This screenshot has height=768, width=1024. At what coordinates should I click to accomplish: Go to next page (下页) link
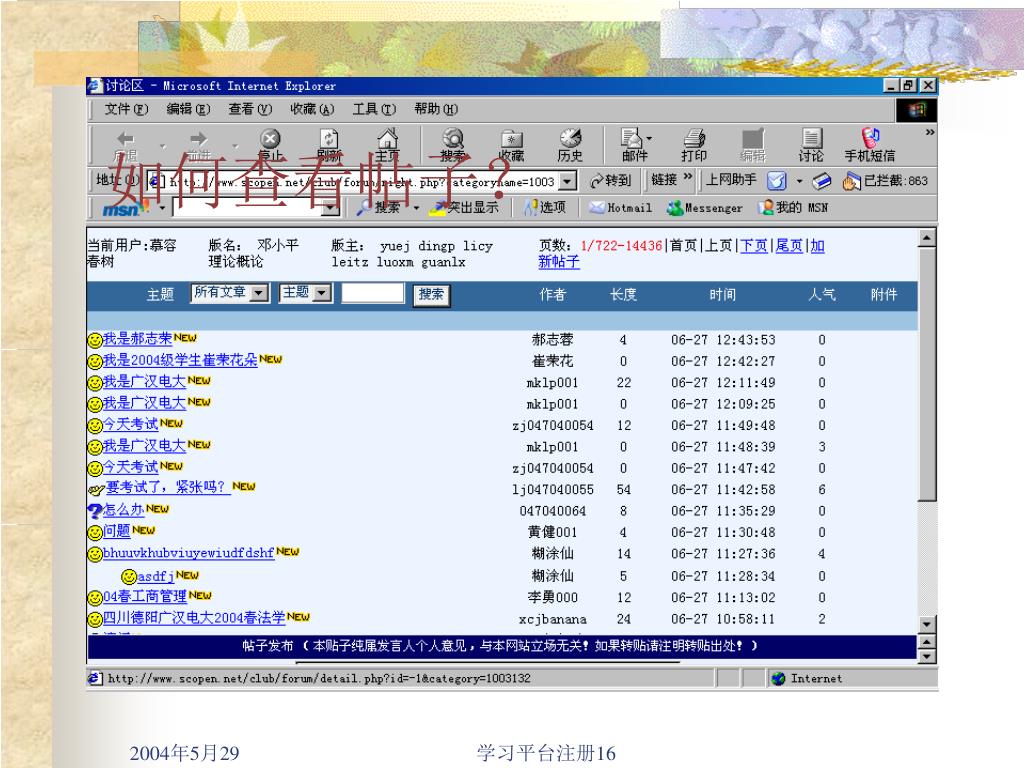[754, 246]
